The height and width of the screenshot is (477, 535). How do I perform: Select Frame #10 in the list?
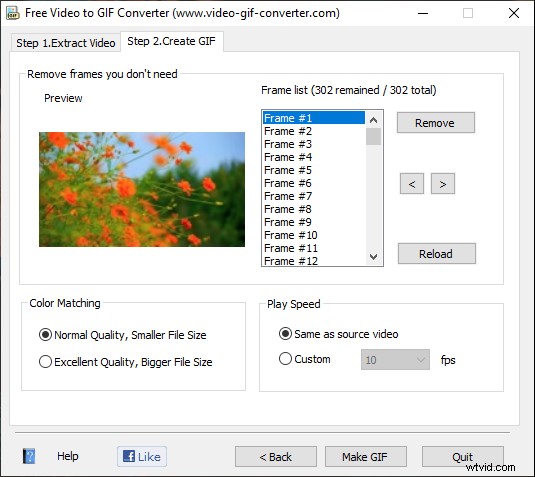click(x=314, y=235)
